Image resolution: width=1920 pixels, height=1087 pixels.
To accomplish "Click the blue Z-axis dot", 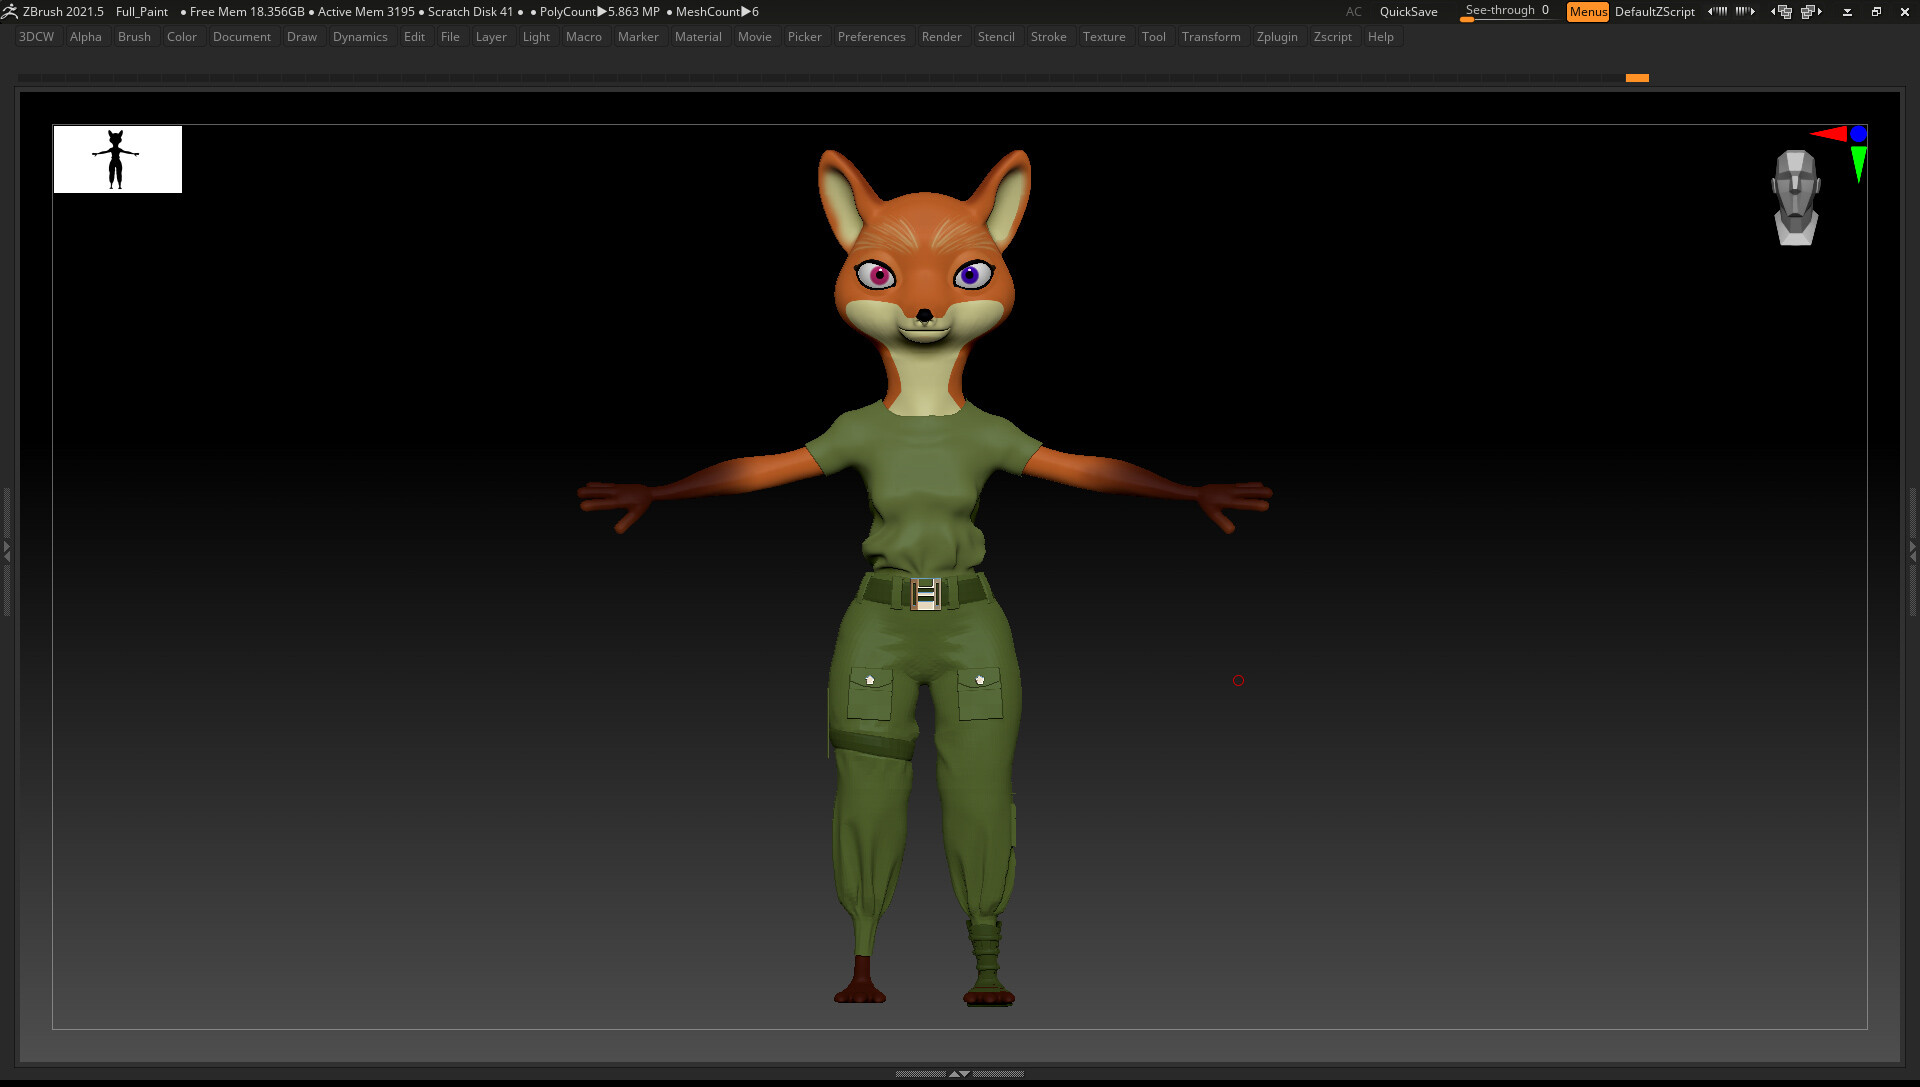I will click(1858, 133).
